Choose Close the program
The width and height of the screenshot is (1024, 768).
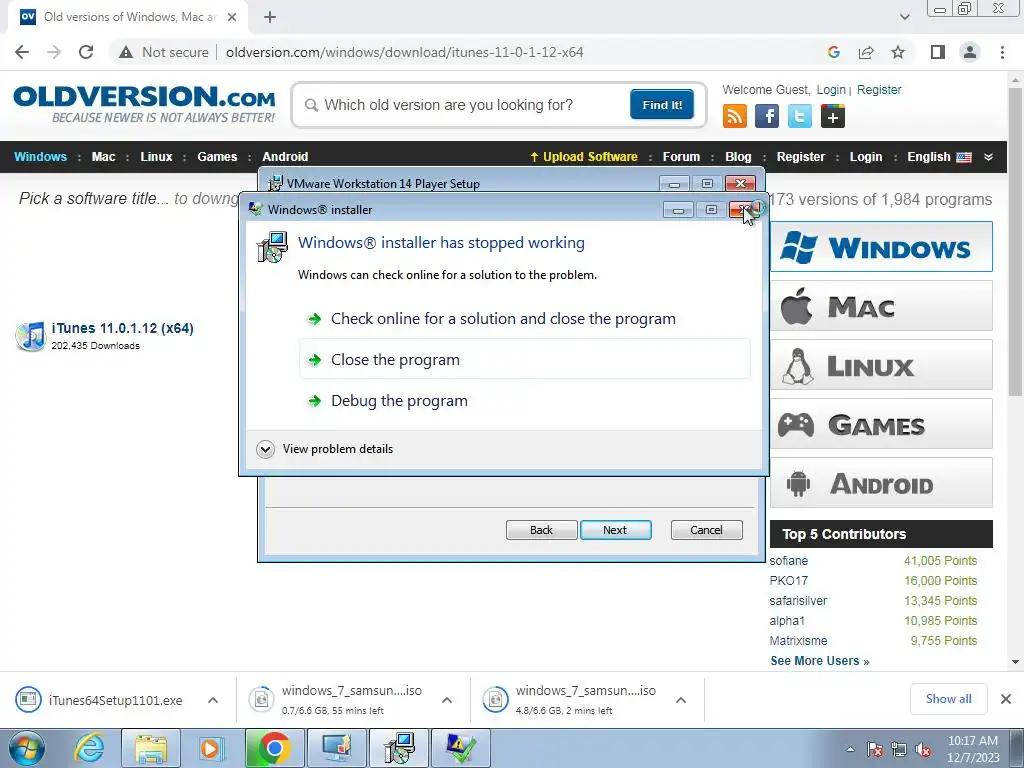tap(524, 359)
